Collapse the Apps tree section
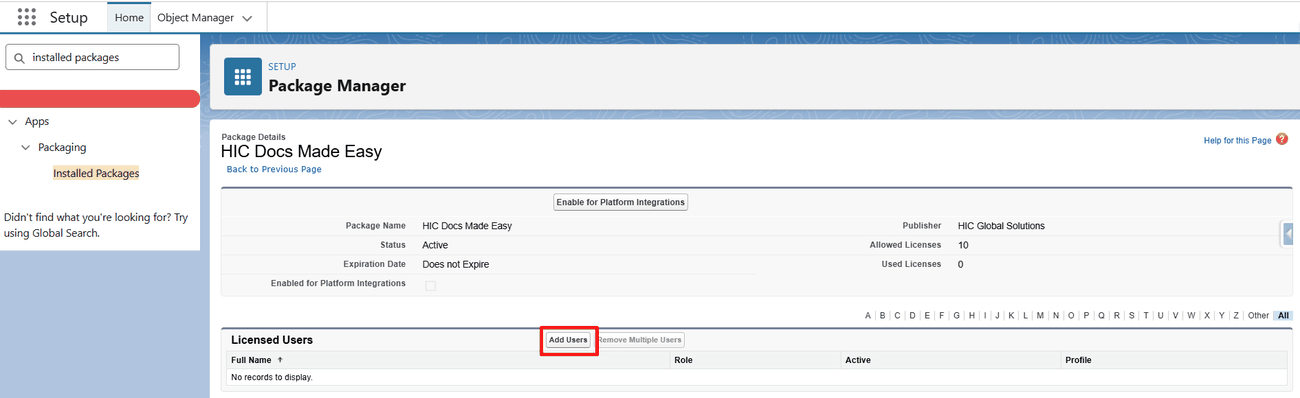The width and height of the screenshot is (1300, 398). [12, 121]
